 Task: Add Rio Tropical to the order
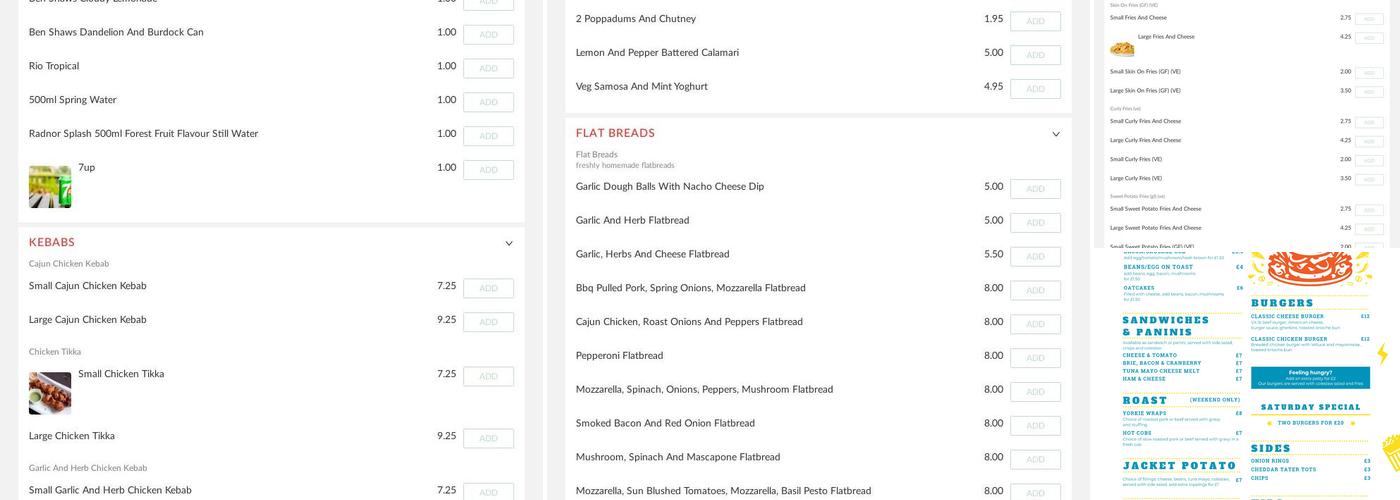point(488,69)
